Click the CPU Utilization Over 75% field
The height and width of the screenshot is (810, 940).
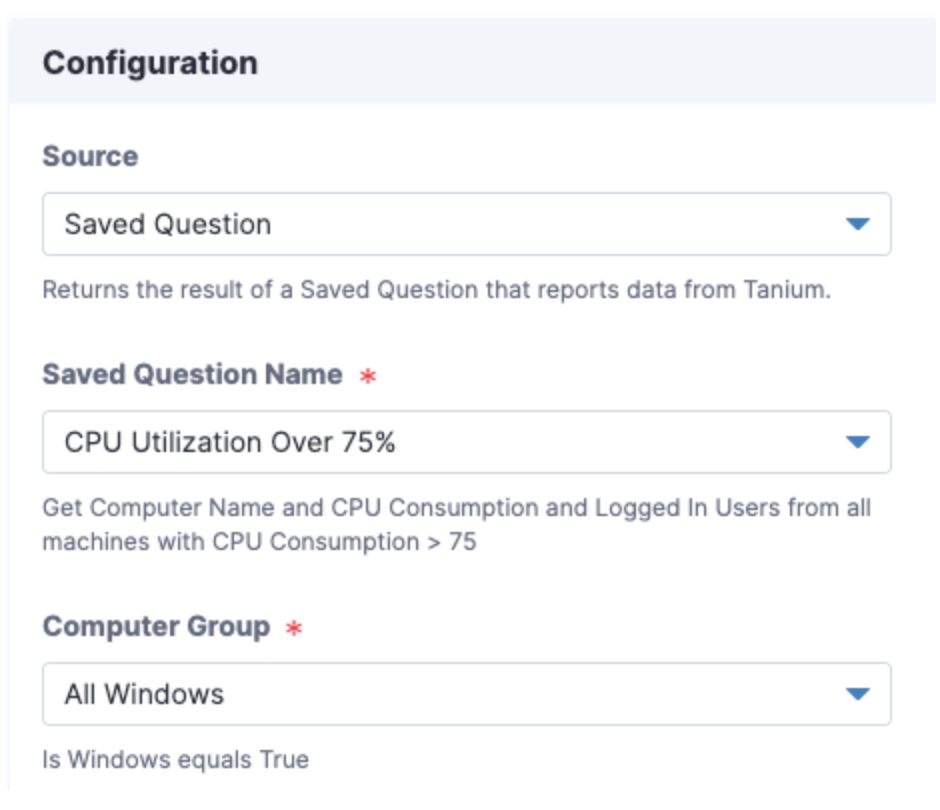pos(300,440)
